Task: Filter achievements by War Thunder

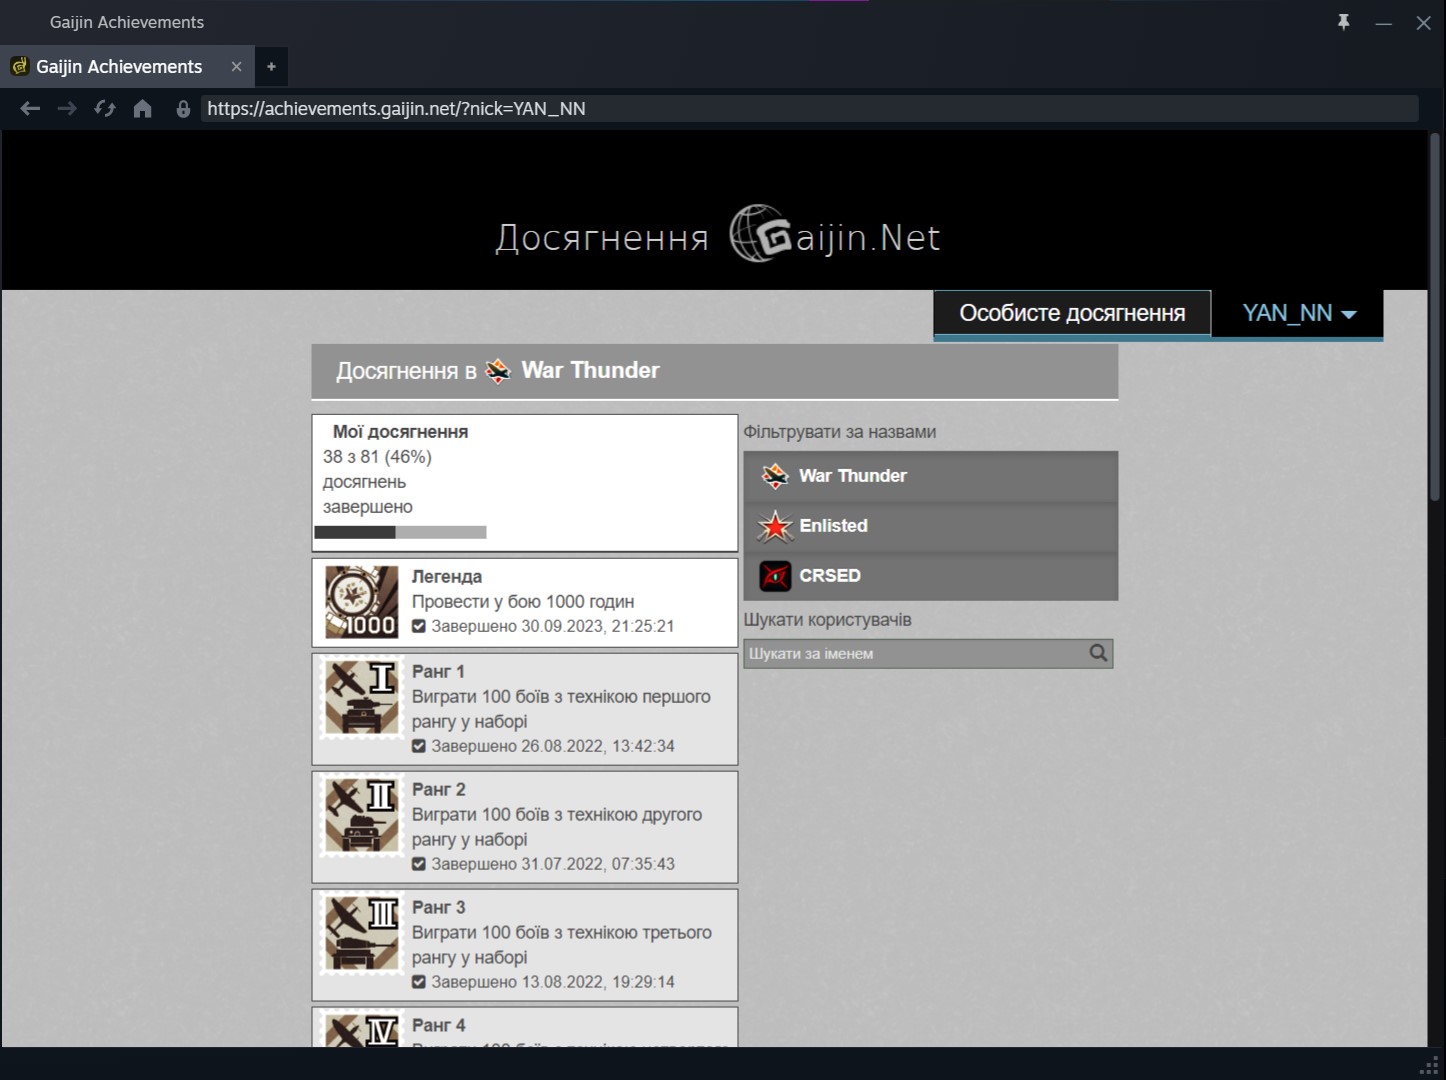Action: tap(930, 476)
